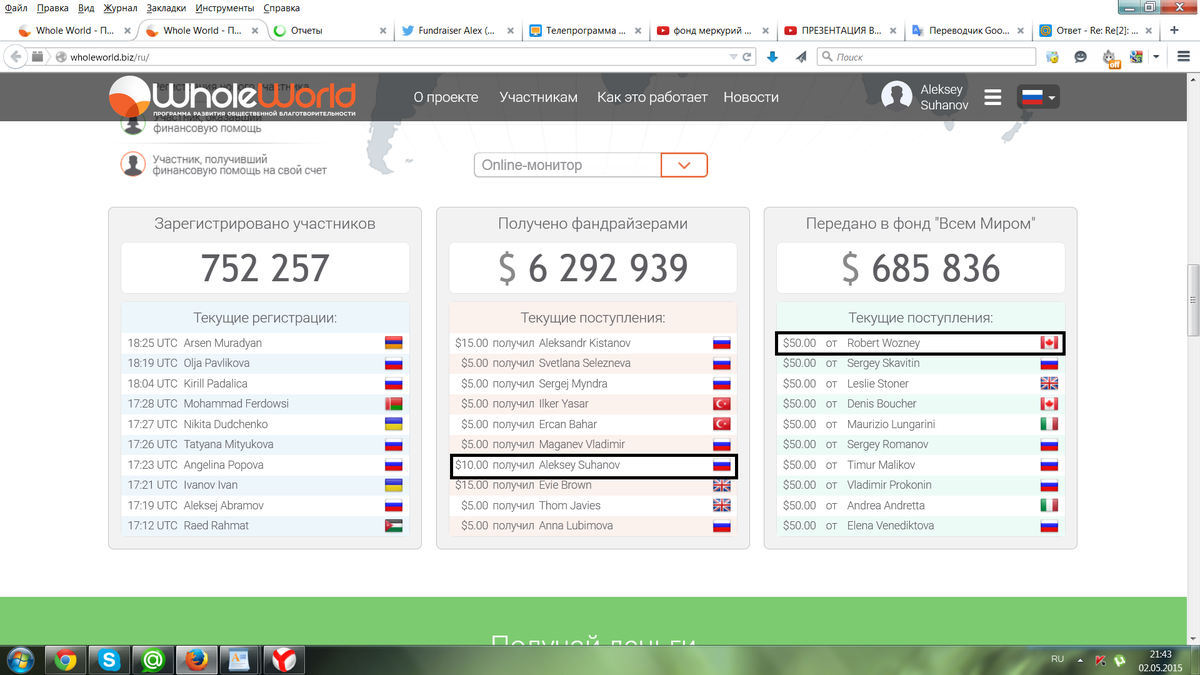Click the Aleksey Suhanov profile avatar
This screenshot has width=1200, height=675.
(896, 97)
